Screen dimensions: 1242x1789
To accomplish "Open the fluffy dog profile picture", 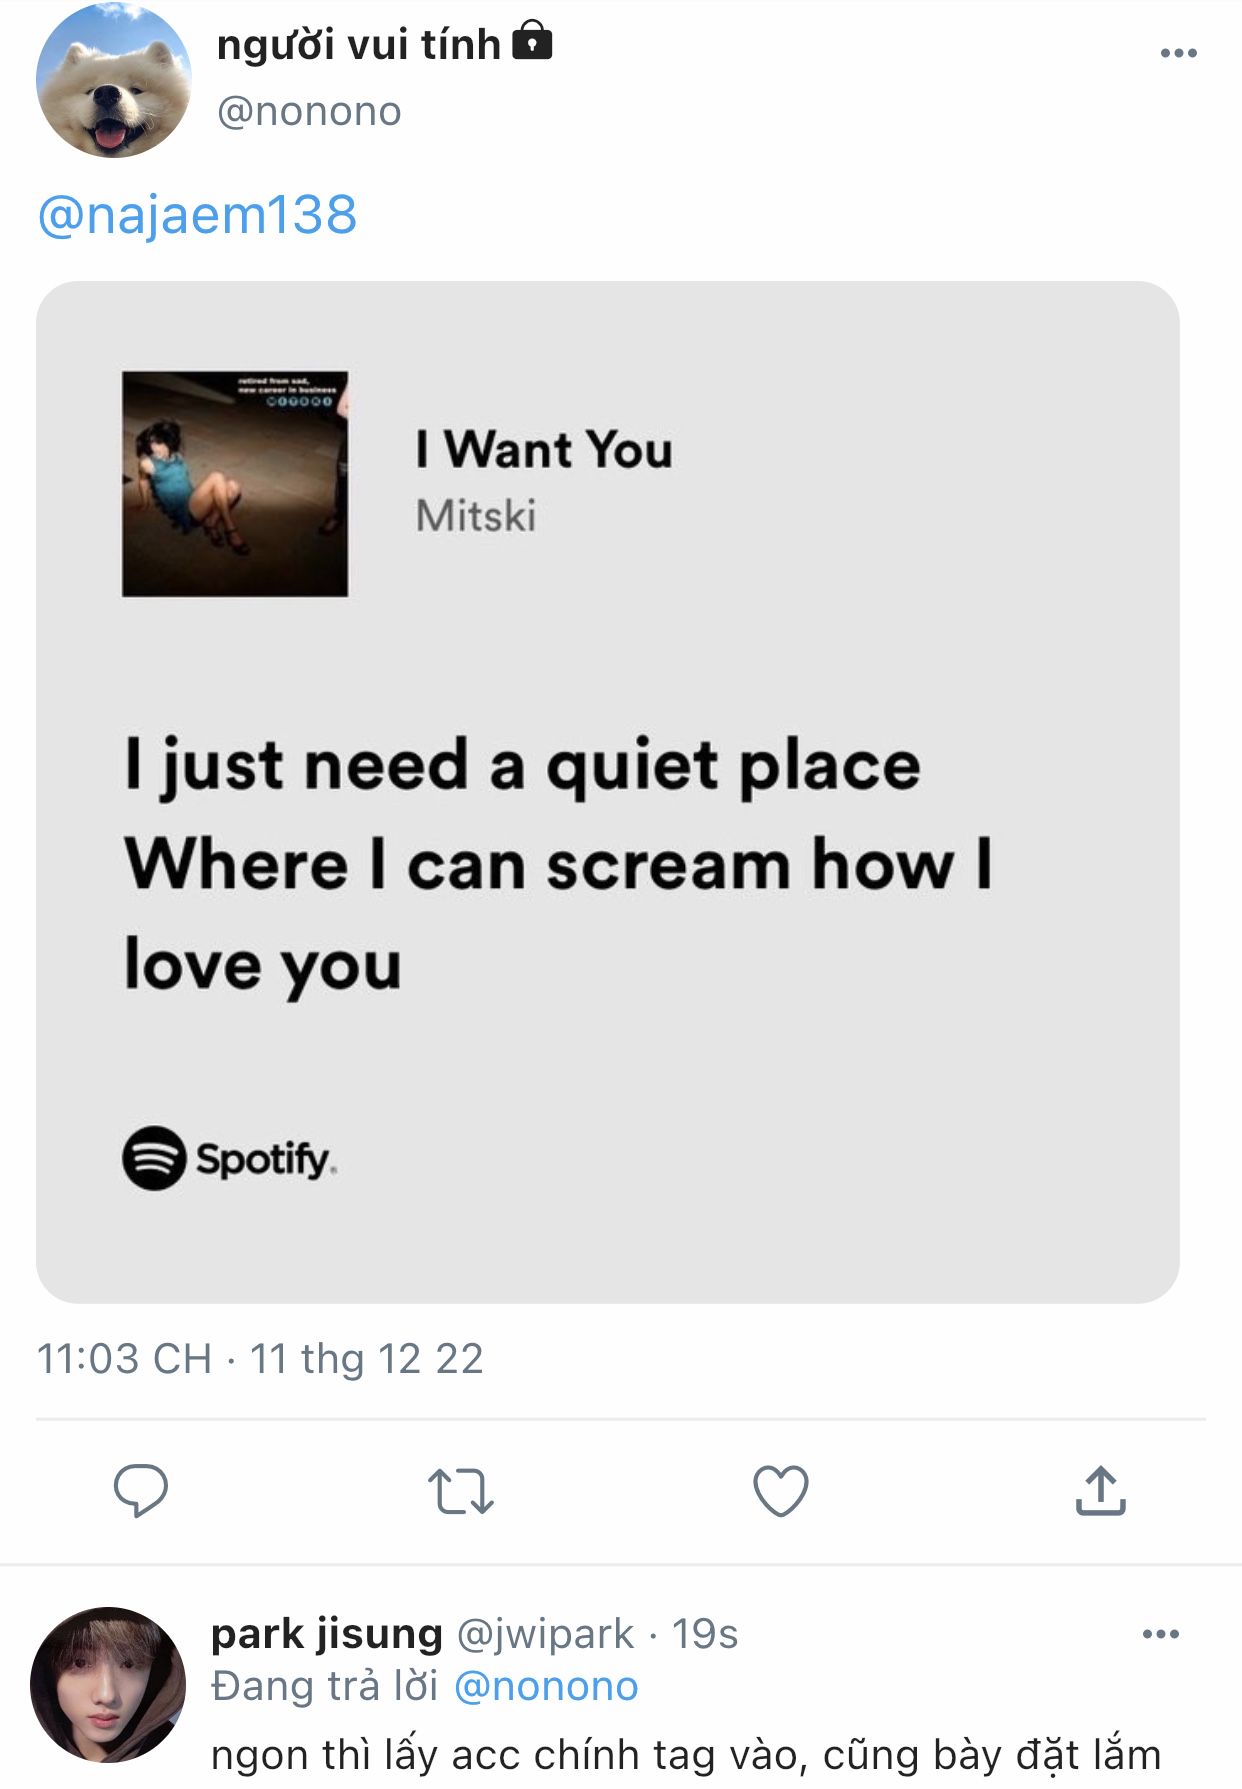I will 113,81.
